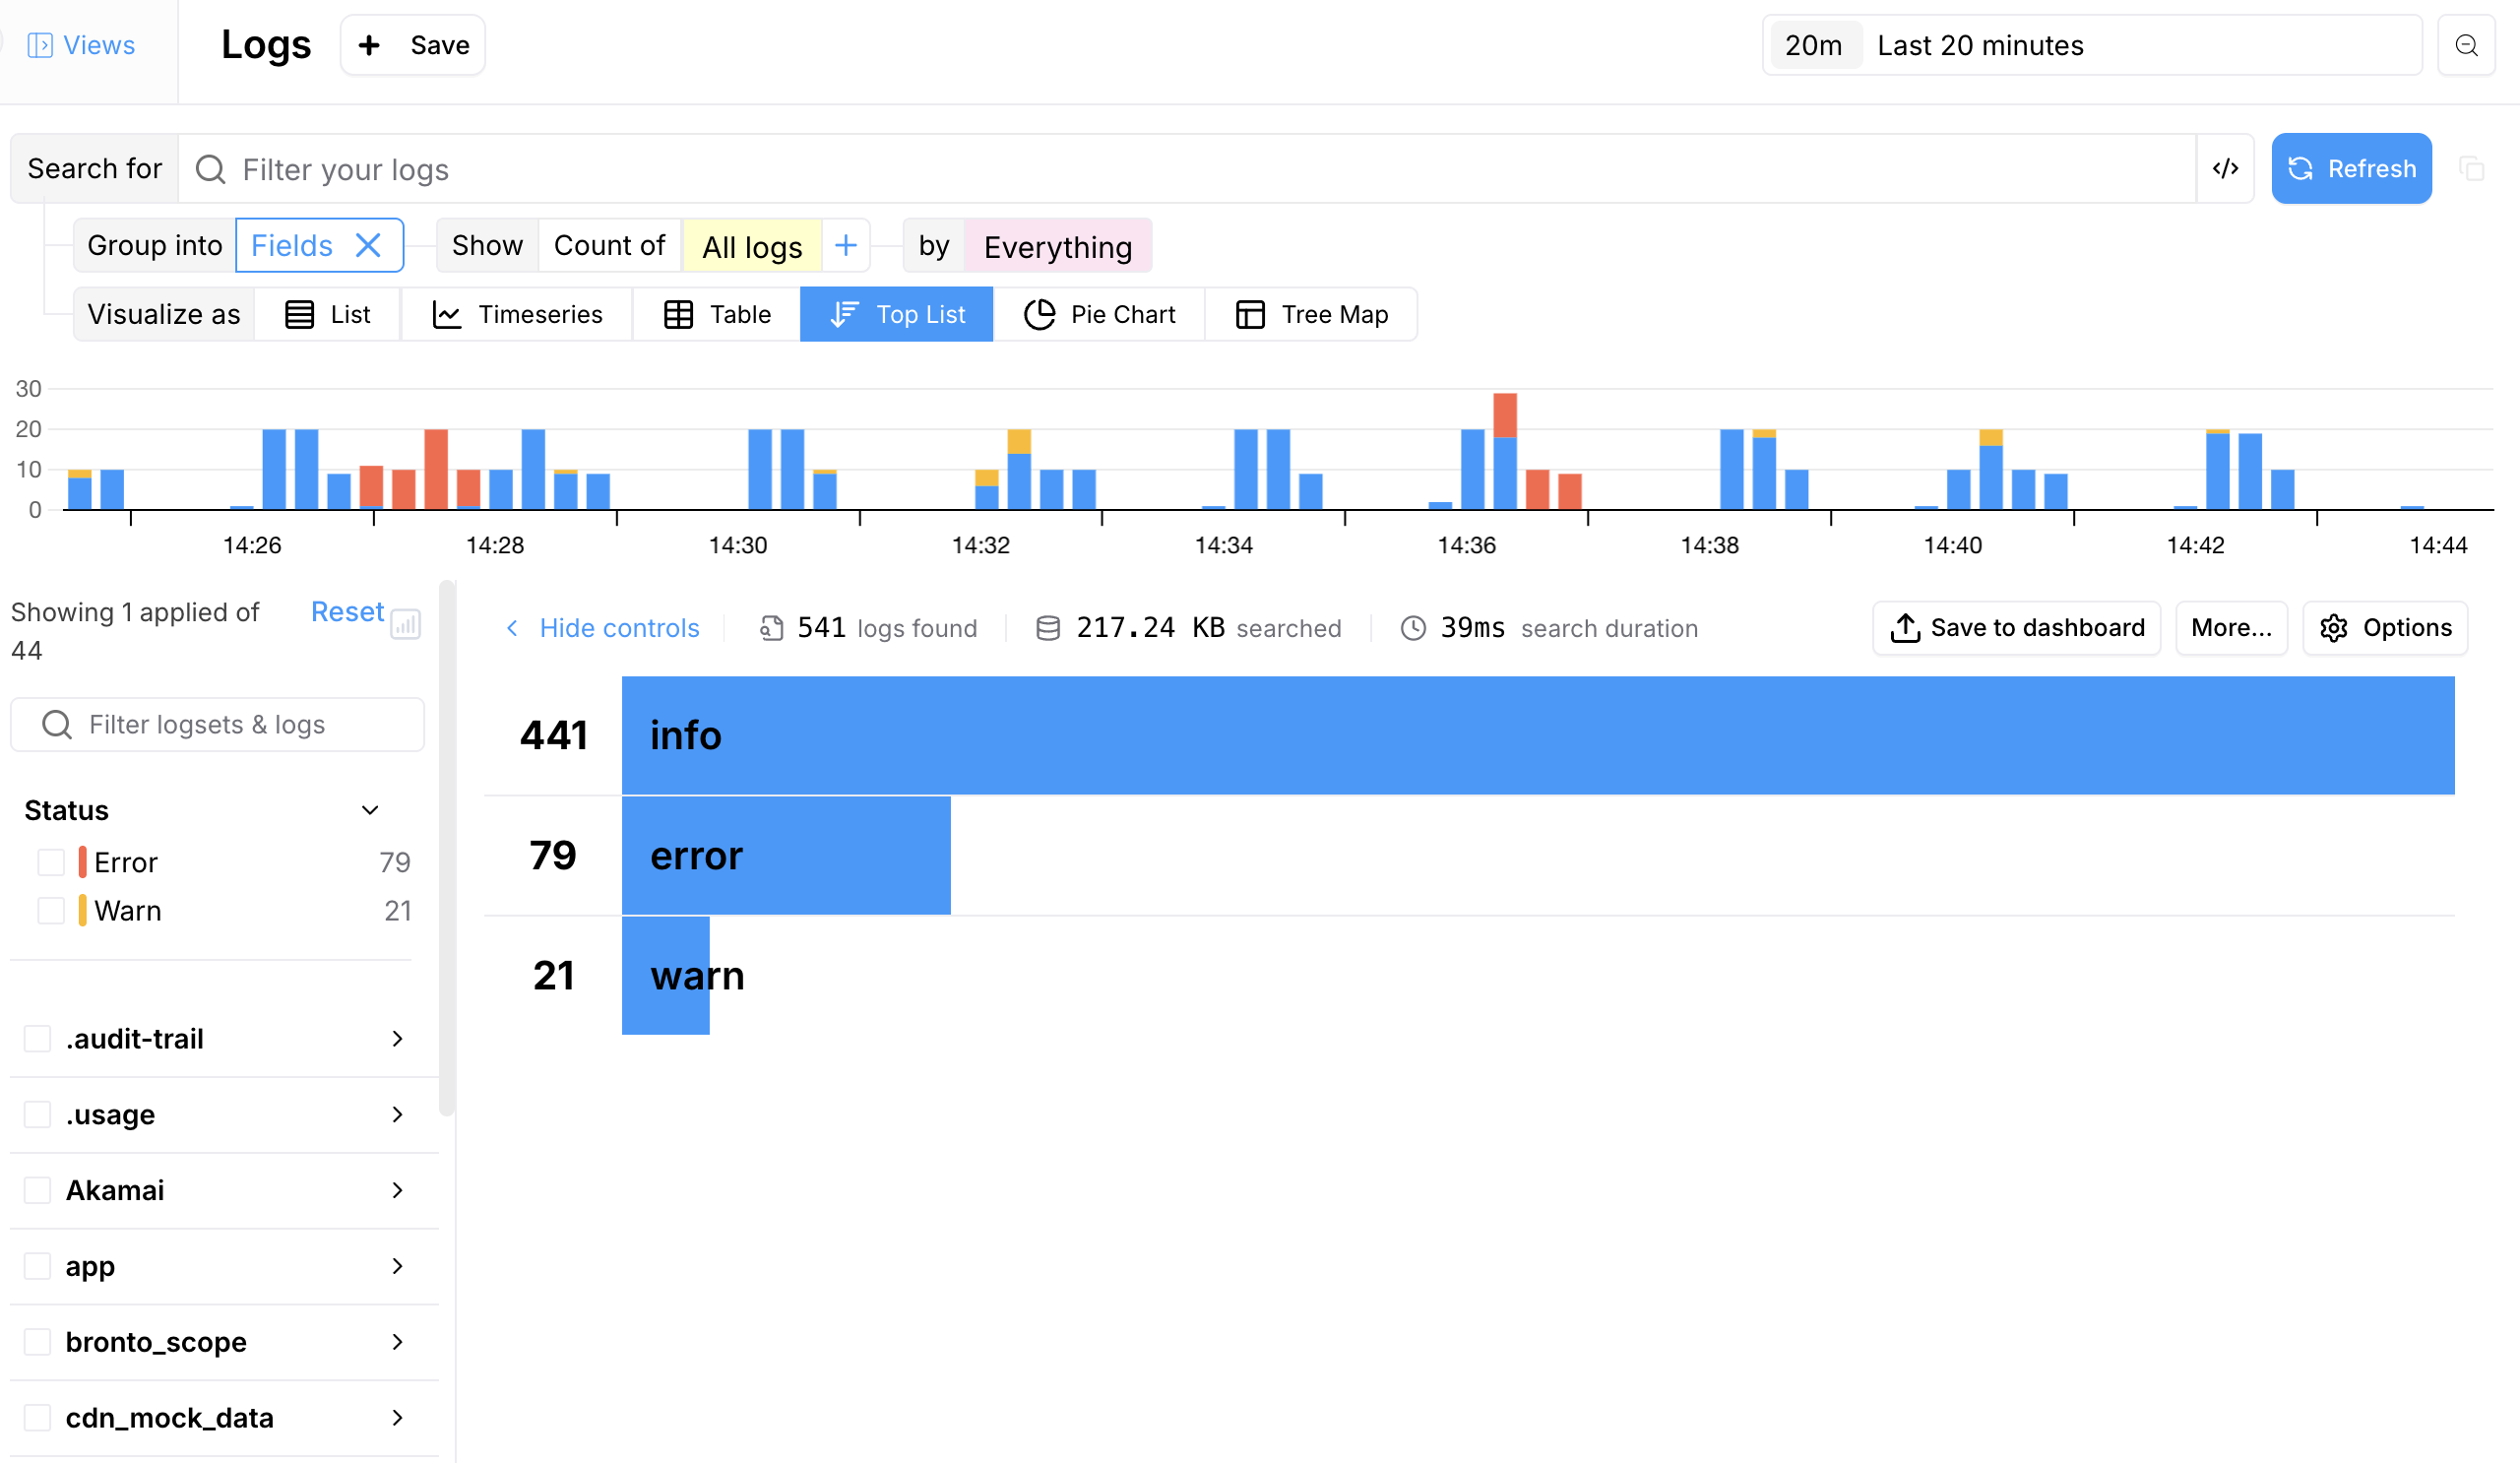This screenshot has height=1463, width=2520.
Task: Remove Fields grouping with X icon
Action: coord(368,246)
